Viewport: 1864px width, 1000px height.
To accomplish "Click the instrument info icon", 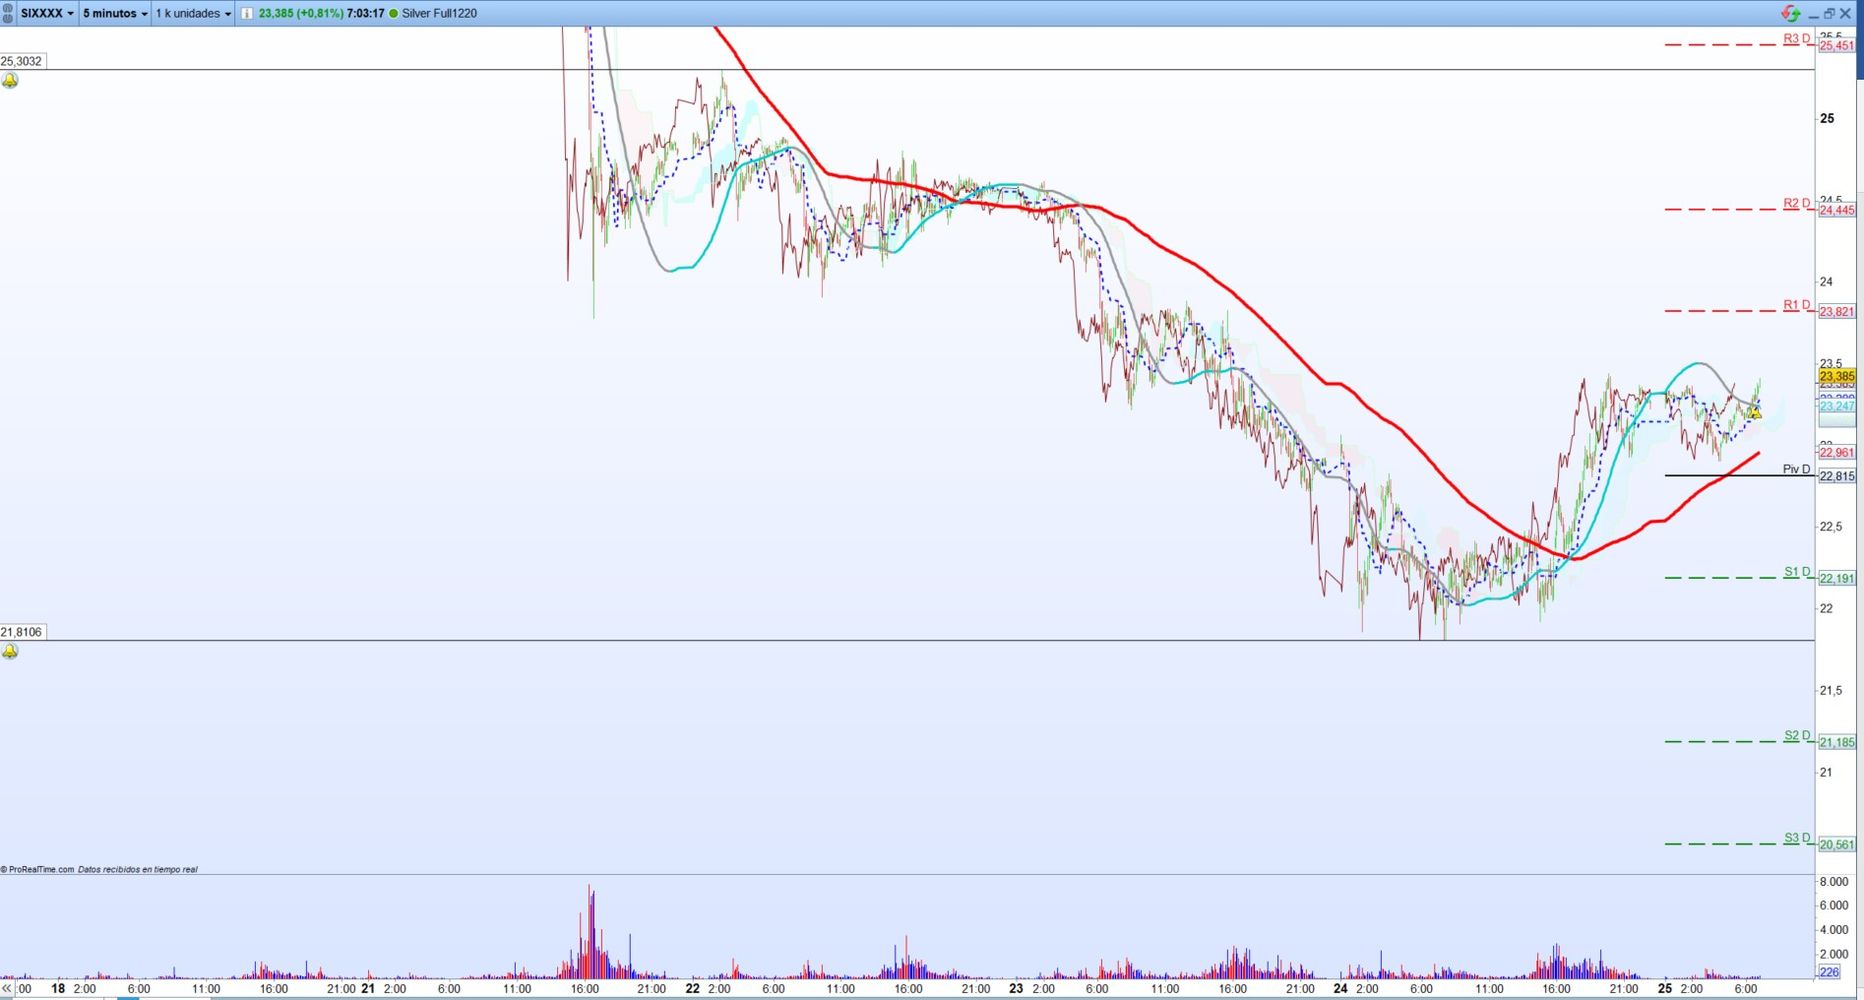I will (247, 13).
